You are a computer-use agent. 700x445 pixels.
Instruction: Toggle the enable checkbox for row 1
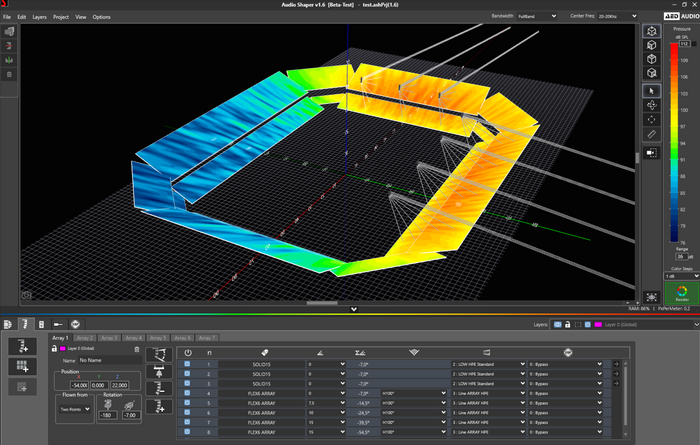click(x=187, y=364)
